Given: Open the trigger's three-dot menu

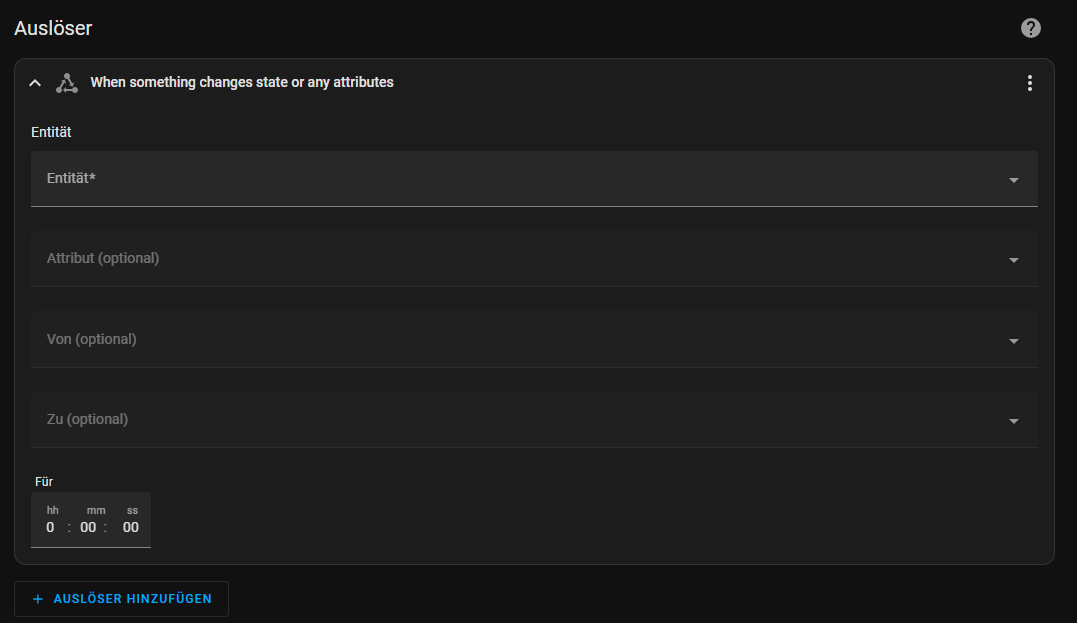Looking at the screenshot, I should (1030, 83).
